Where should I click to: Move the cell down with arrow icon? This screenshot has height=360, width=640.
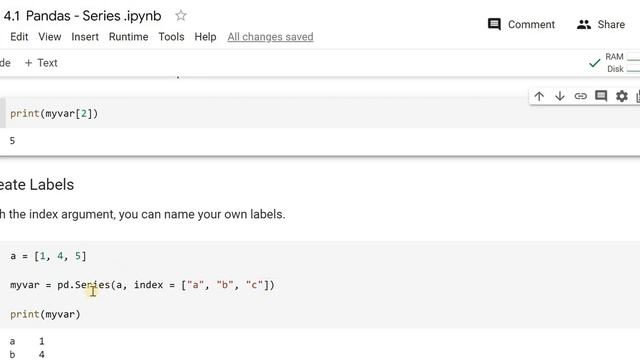(560, 96)
